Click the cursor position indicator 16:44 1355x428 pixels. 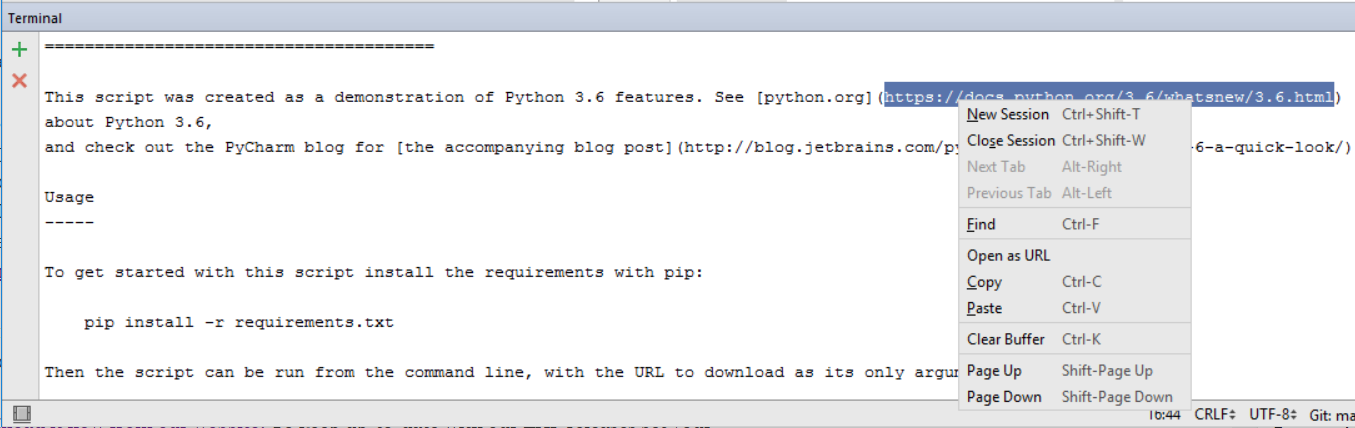(x=1162, y=414)
